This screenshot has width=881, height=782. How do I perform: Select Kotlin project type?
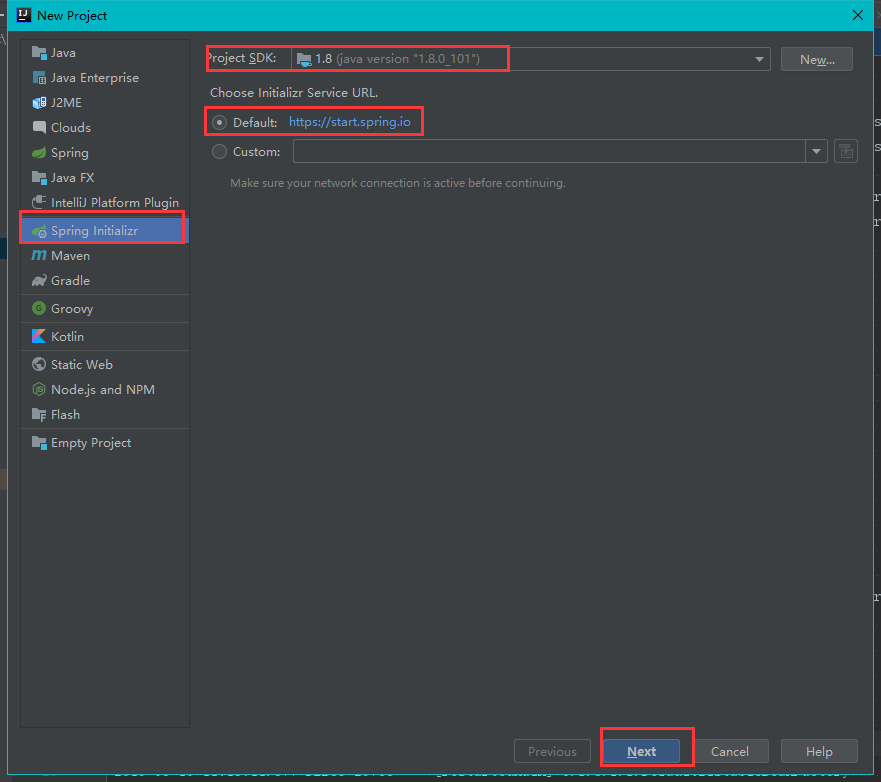(x=105, y=337)
